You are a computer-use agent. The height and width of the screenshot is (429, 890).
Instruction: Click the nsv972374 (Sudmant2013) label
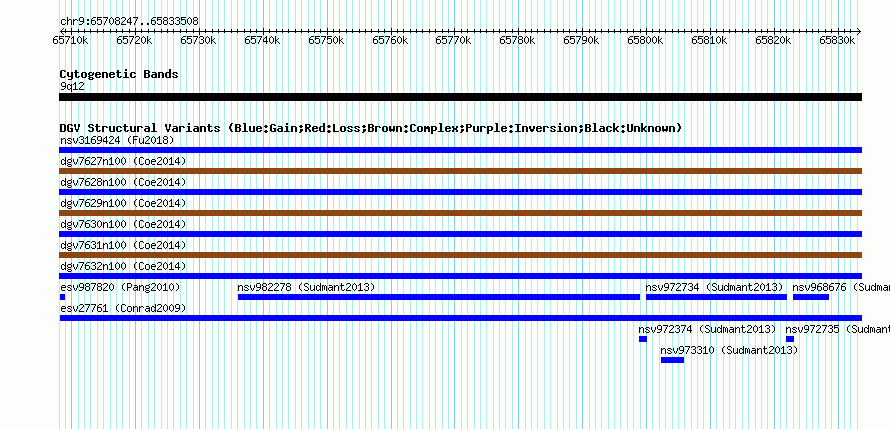[707, 329]
